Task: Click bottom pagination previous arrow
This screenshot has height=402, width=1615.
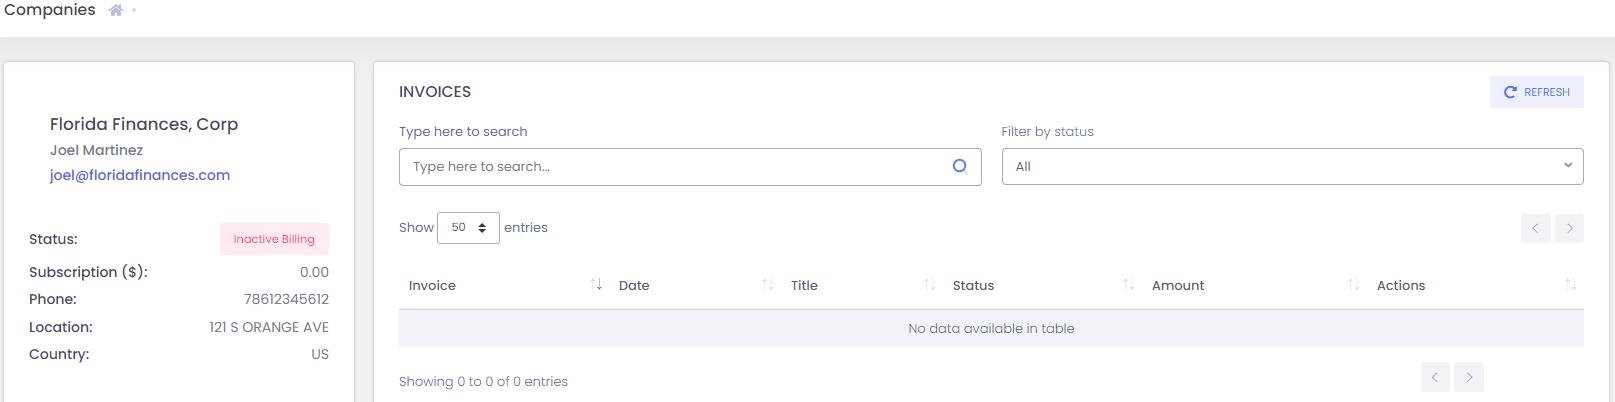Action: 1435,377
